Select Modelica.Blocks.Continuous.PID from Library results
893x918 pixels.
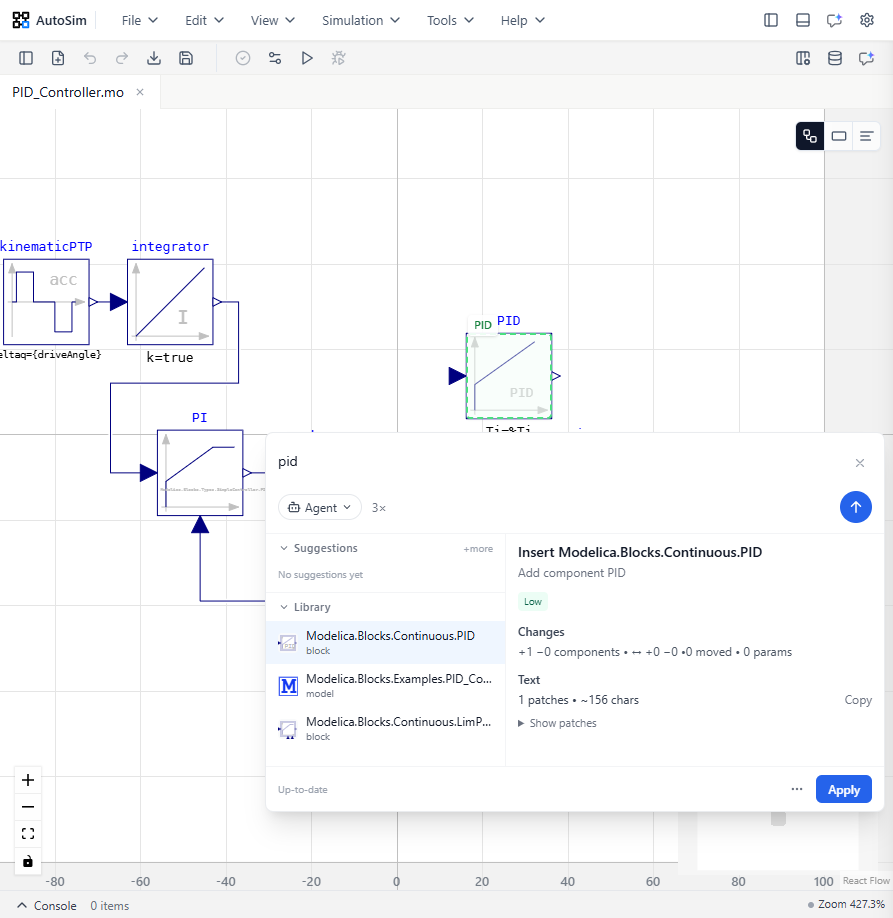(390, 642)
